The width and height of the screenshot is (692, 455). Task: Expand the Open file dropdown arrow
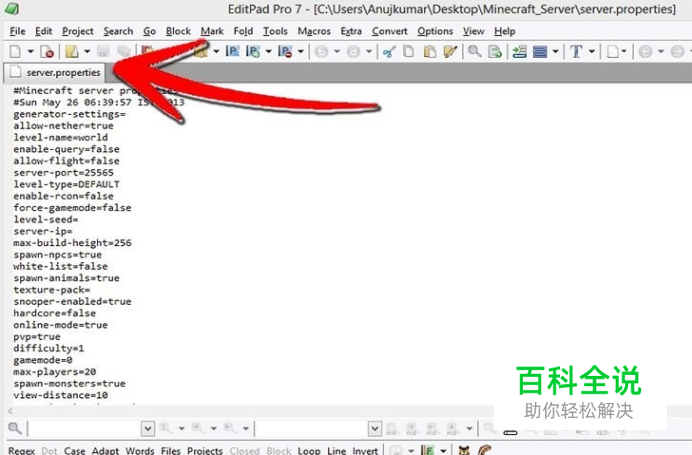pos(87,52)
